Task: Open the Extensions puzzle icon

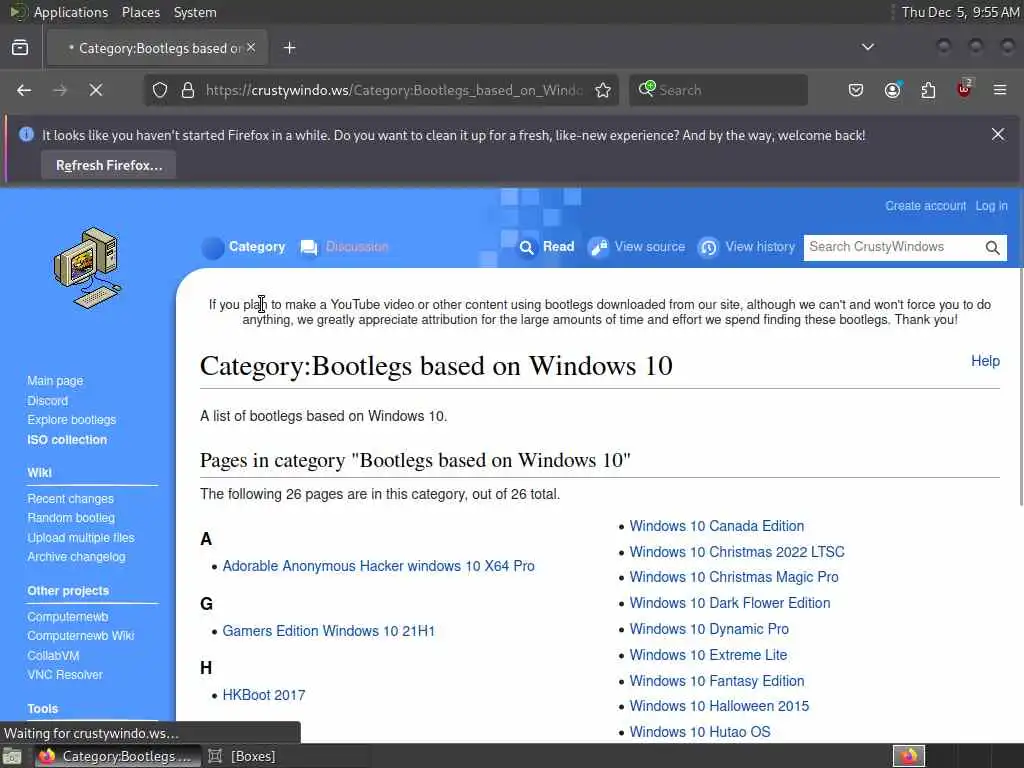Action: pyautogui.click(x=928, y=90)
